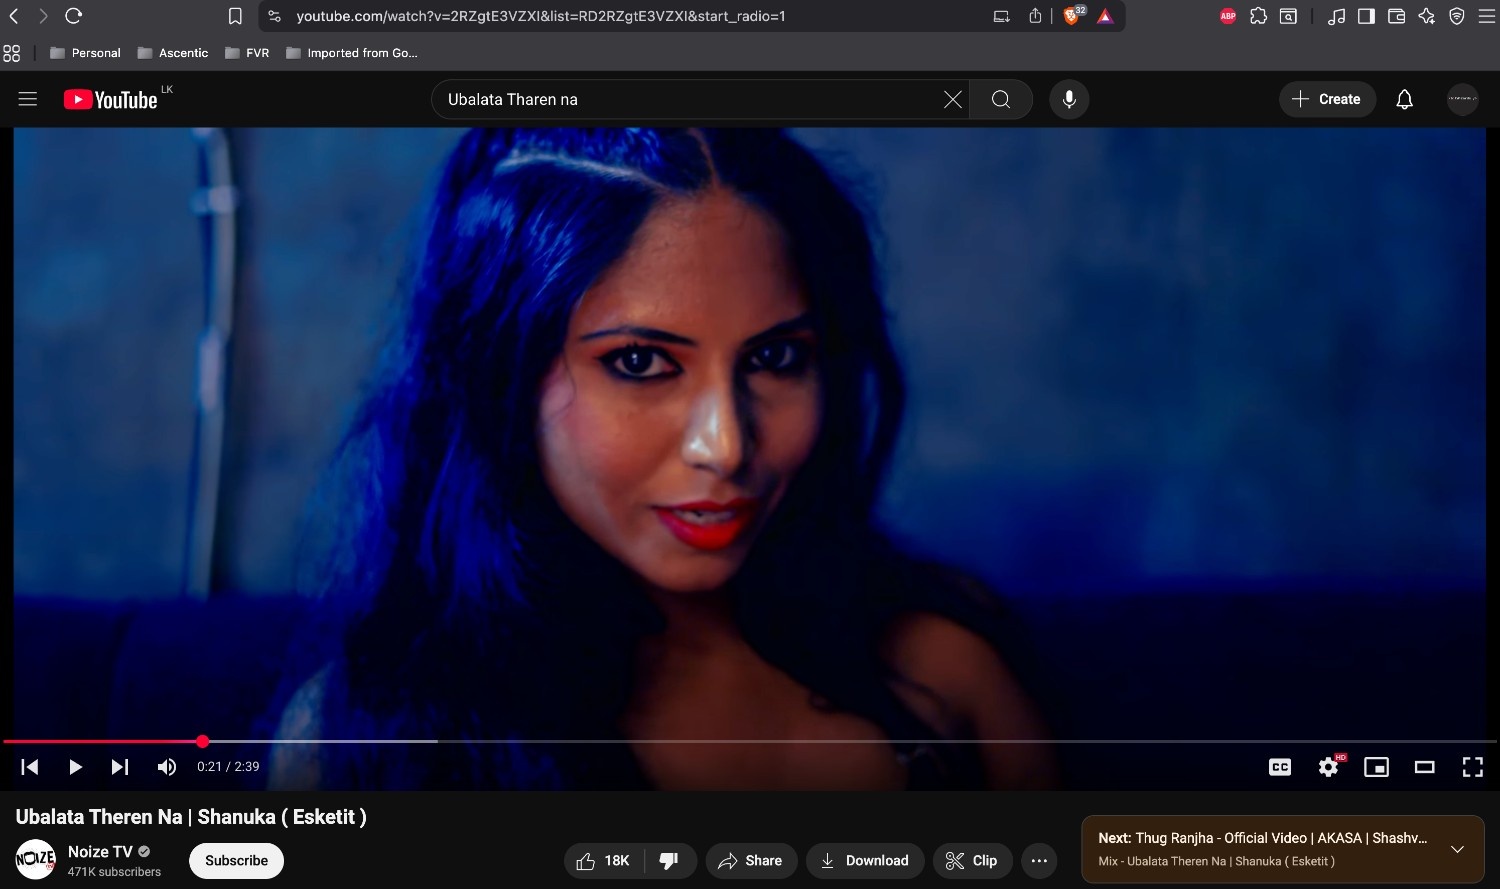Viewport: 1500px width, 889px height.
Task: Open the FVR bookmarks folder
Action: (247, 53)
